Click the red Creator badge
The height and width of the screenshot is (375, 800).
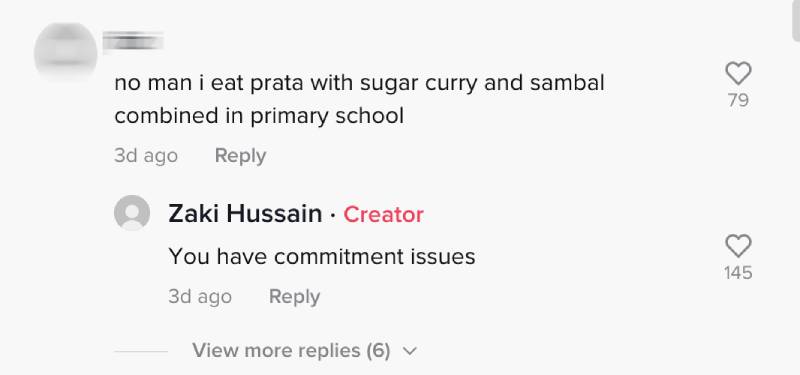click(x=383, y=214)
